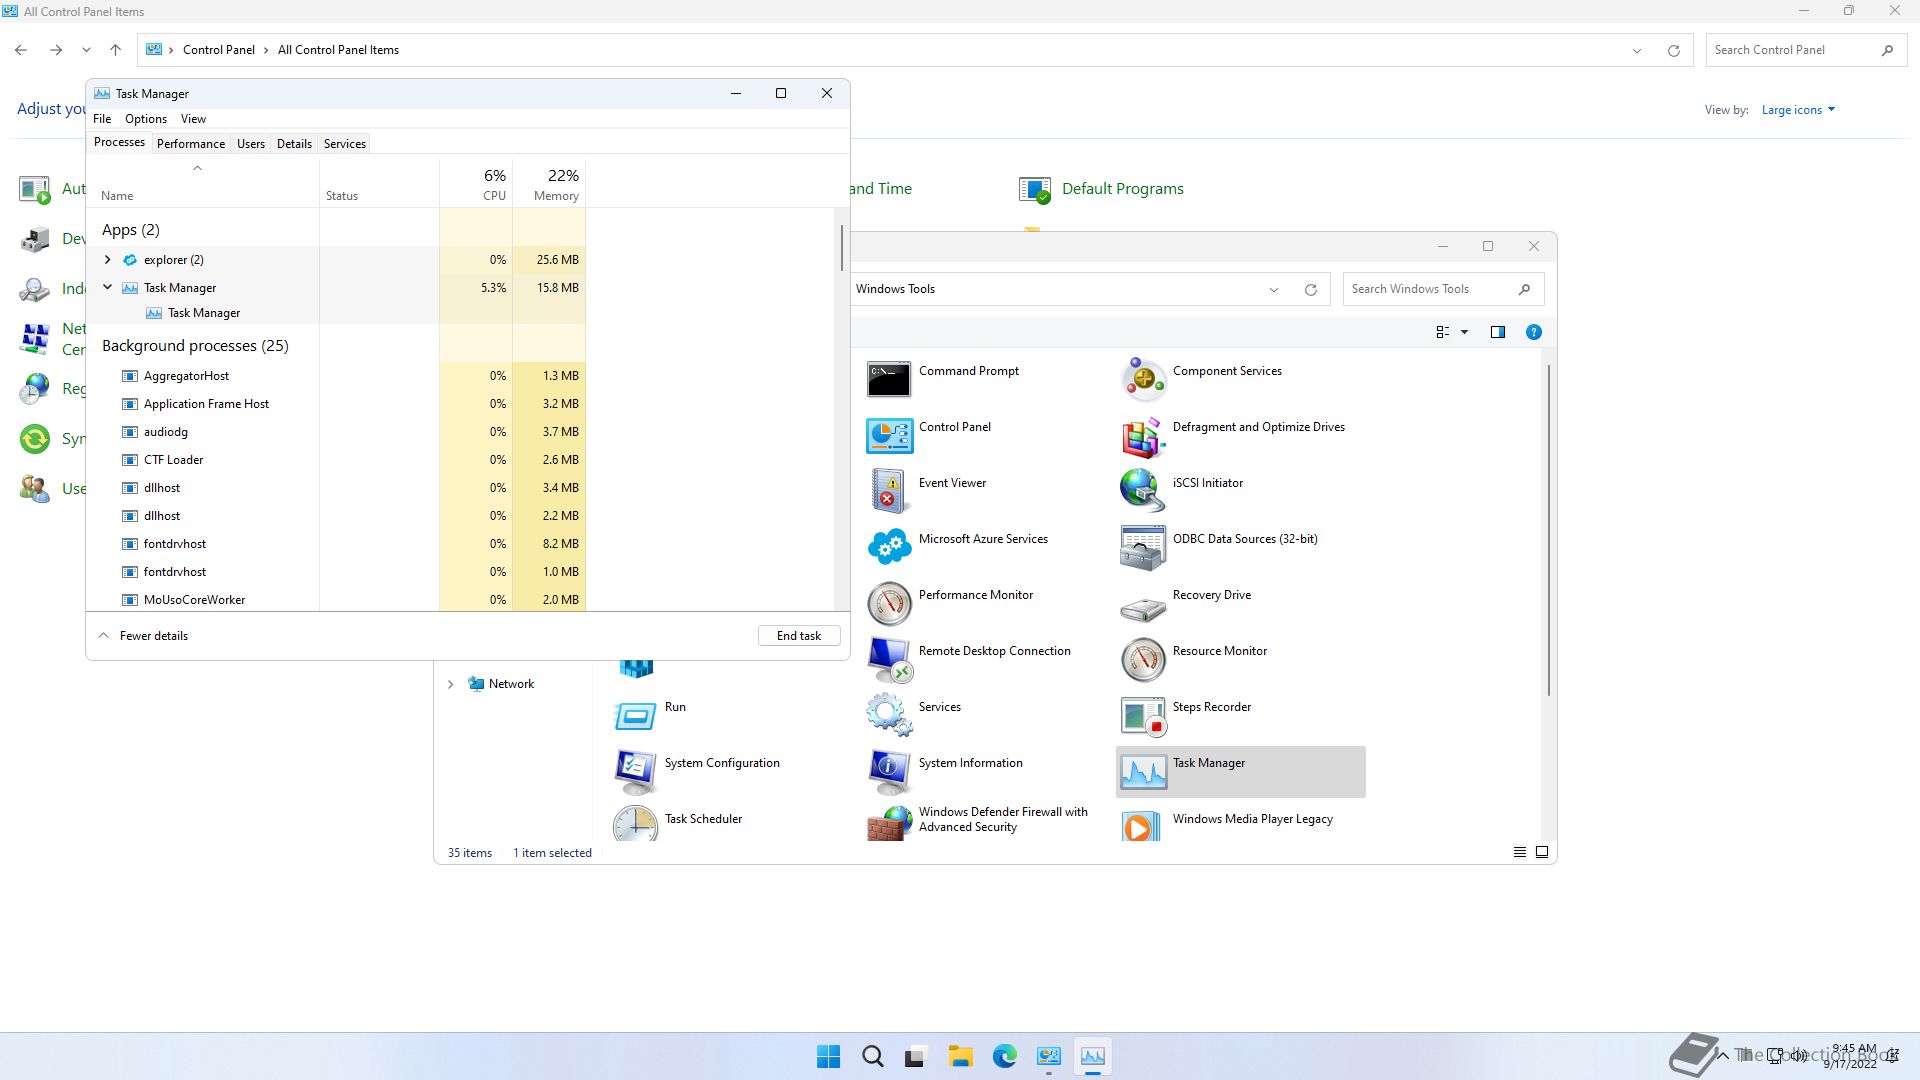Viewport: 1920px width, 1080px height.
Task: Open Services gear icon in Windows Tools
Action: click(x=889, y=715)
